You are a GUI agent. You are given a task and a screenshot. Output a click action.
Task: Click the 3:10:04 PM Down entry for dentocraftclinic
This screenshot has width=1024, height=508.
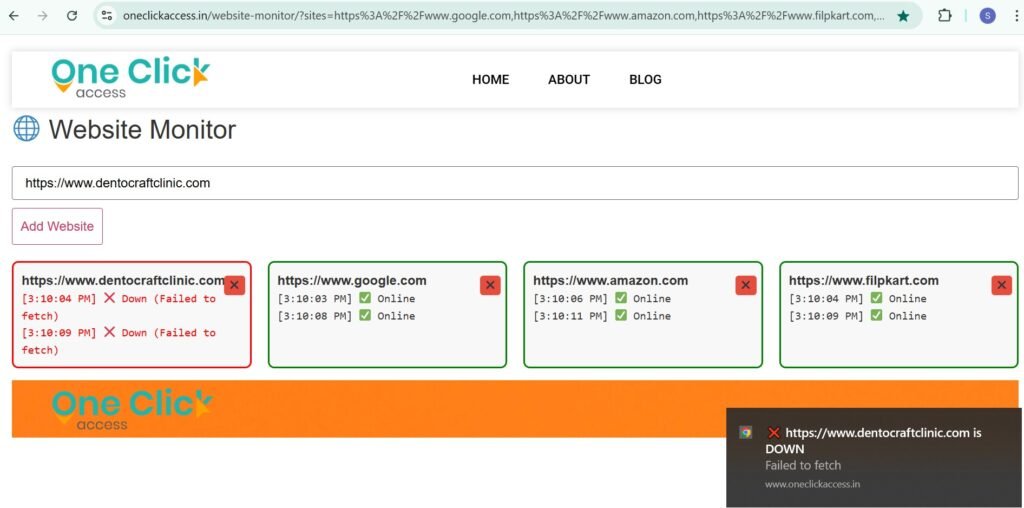click(x=118, y=307)
